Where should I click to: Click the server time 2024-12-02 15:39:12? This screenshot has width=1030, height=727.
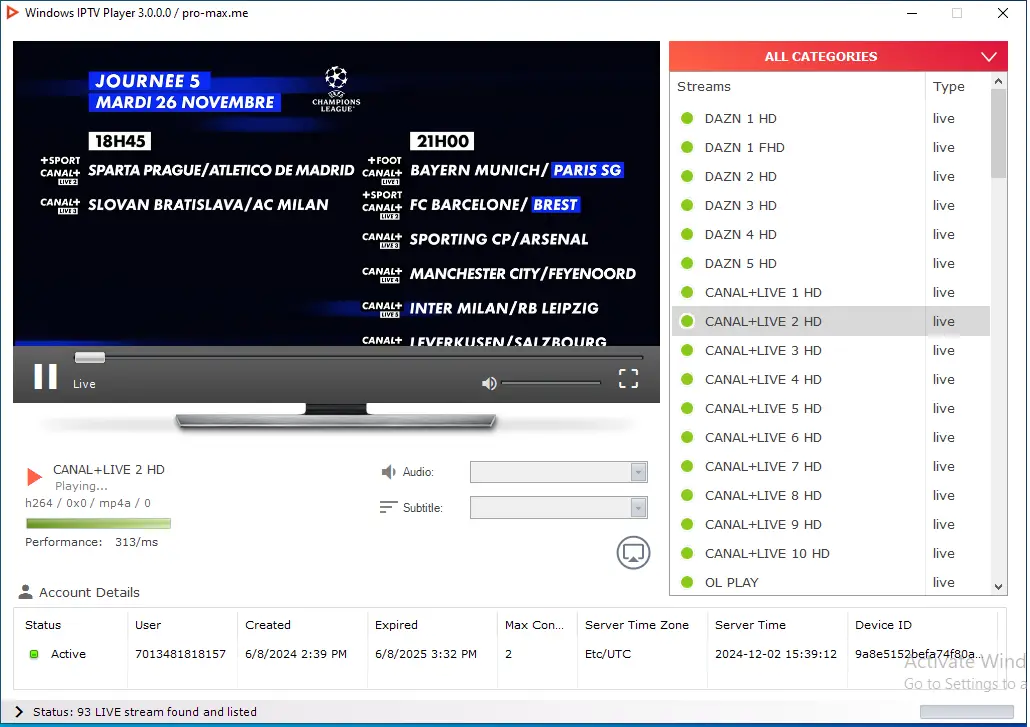pyautogui.click(x=776, y=654)
